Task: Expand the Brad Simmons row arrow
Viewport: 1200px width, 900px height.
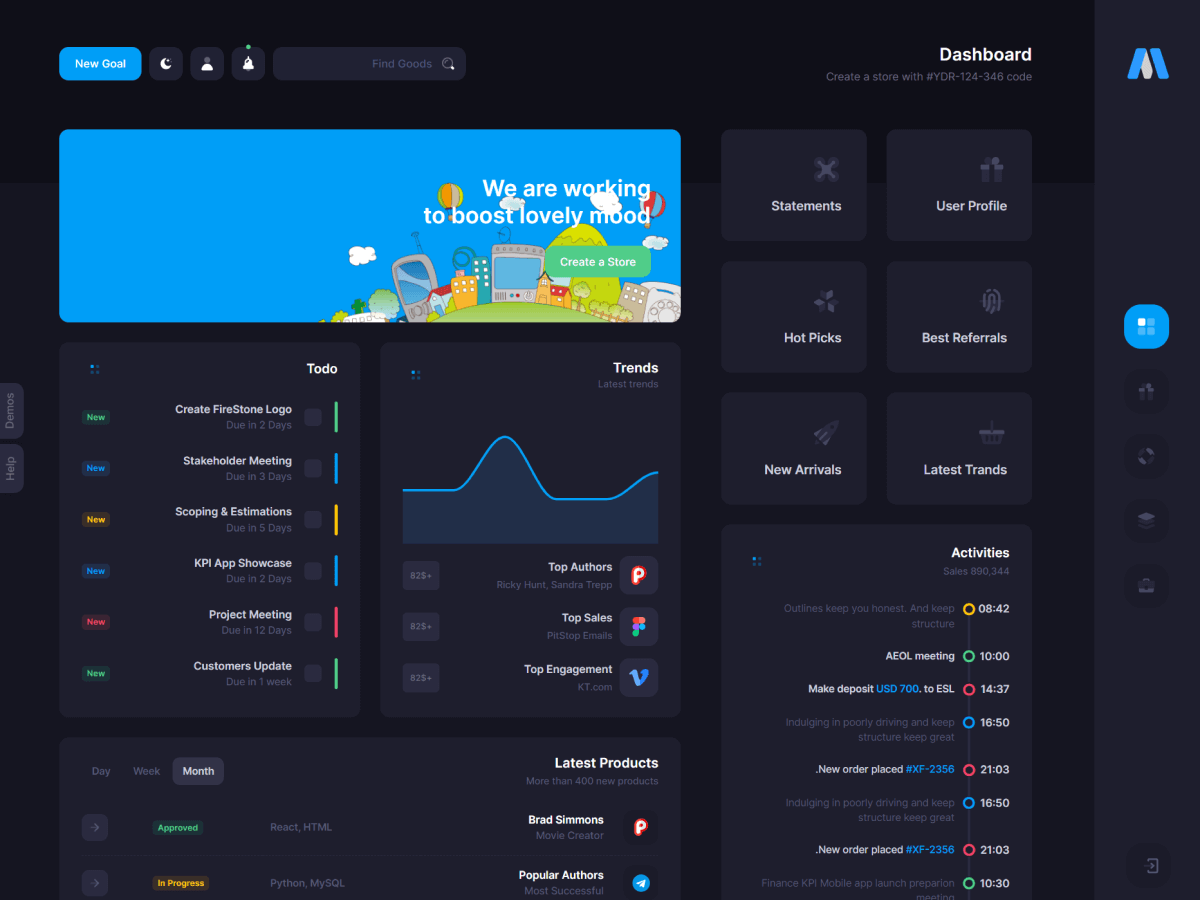Action: pyautogui.click(x=95, y=827)
